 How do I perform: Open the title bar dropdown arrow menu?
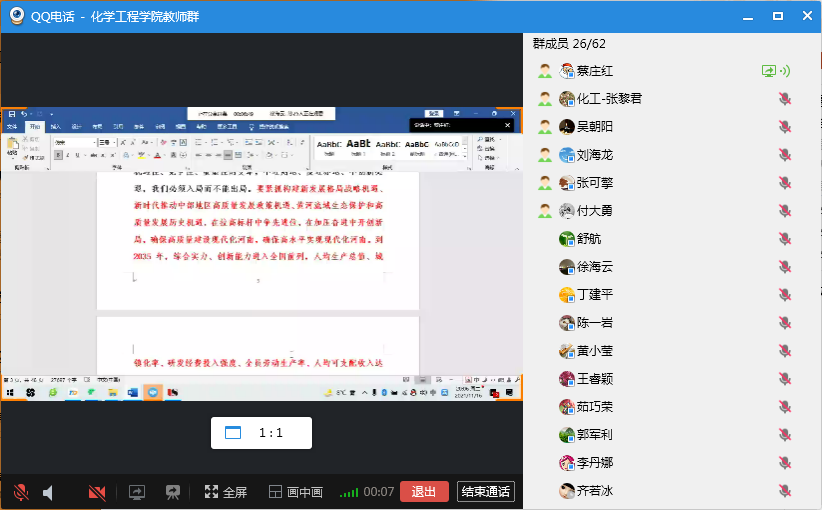746,16
